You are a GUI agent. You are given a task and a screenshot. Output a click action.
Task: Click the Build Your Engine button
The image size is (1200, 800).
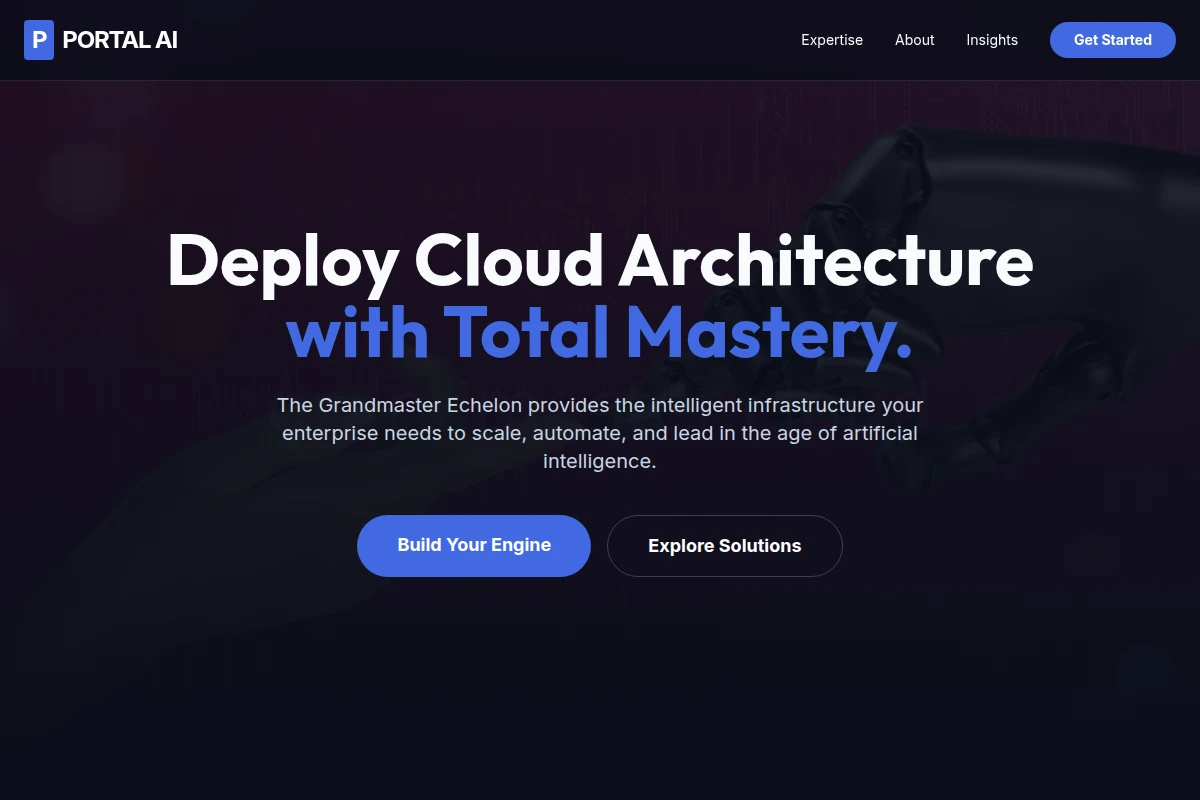pos(474,546)
